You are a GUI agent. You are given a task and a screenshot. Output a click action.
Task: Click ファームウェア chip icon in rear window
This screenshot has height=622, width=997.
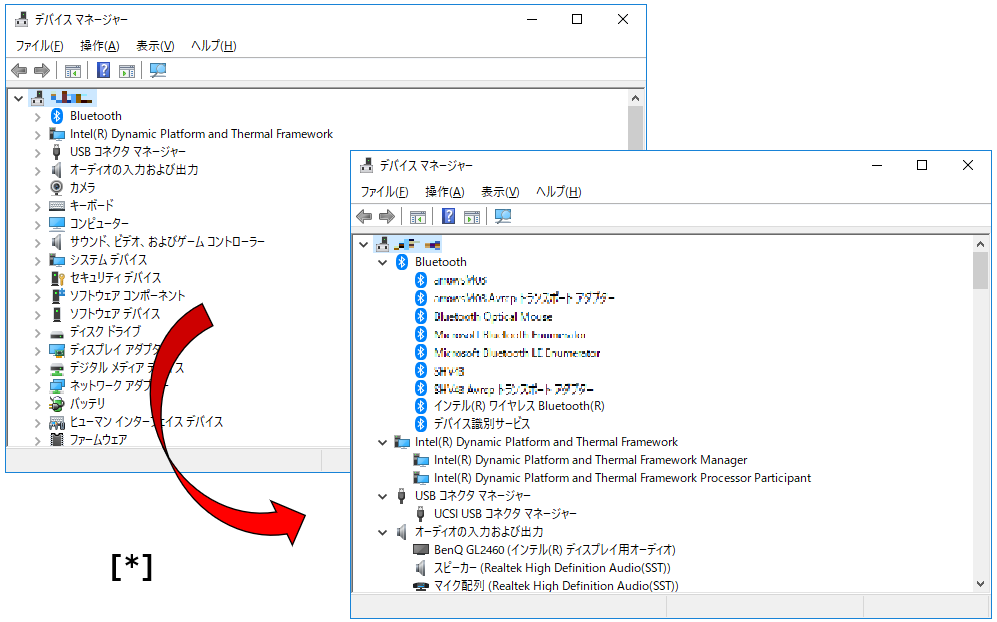pyautogui.click(x=57, y=439)
